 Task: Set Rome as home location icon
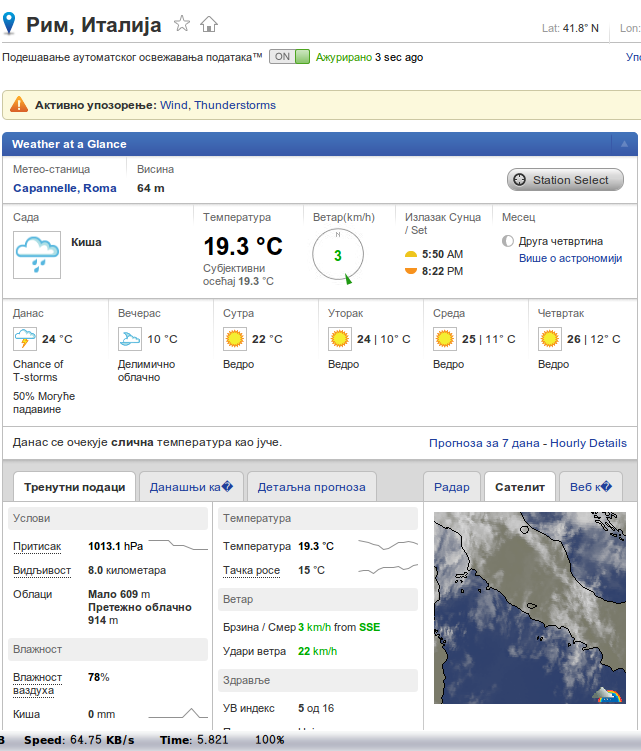(x=208, y=23)
